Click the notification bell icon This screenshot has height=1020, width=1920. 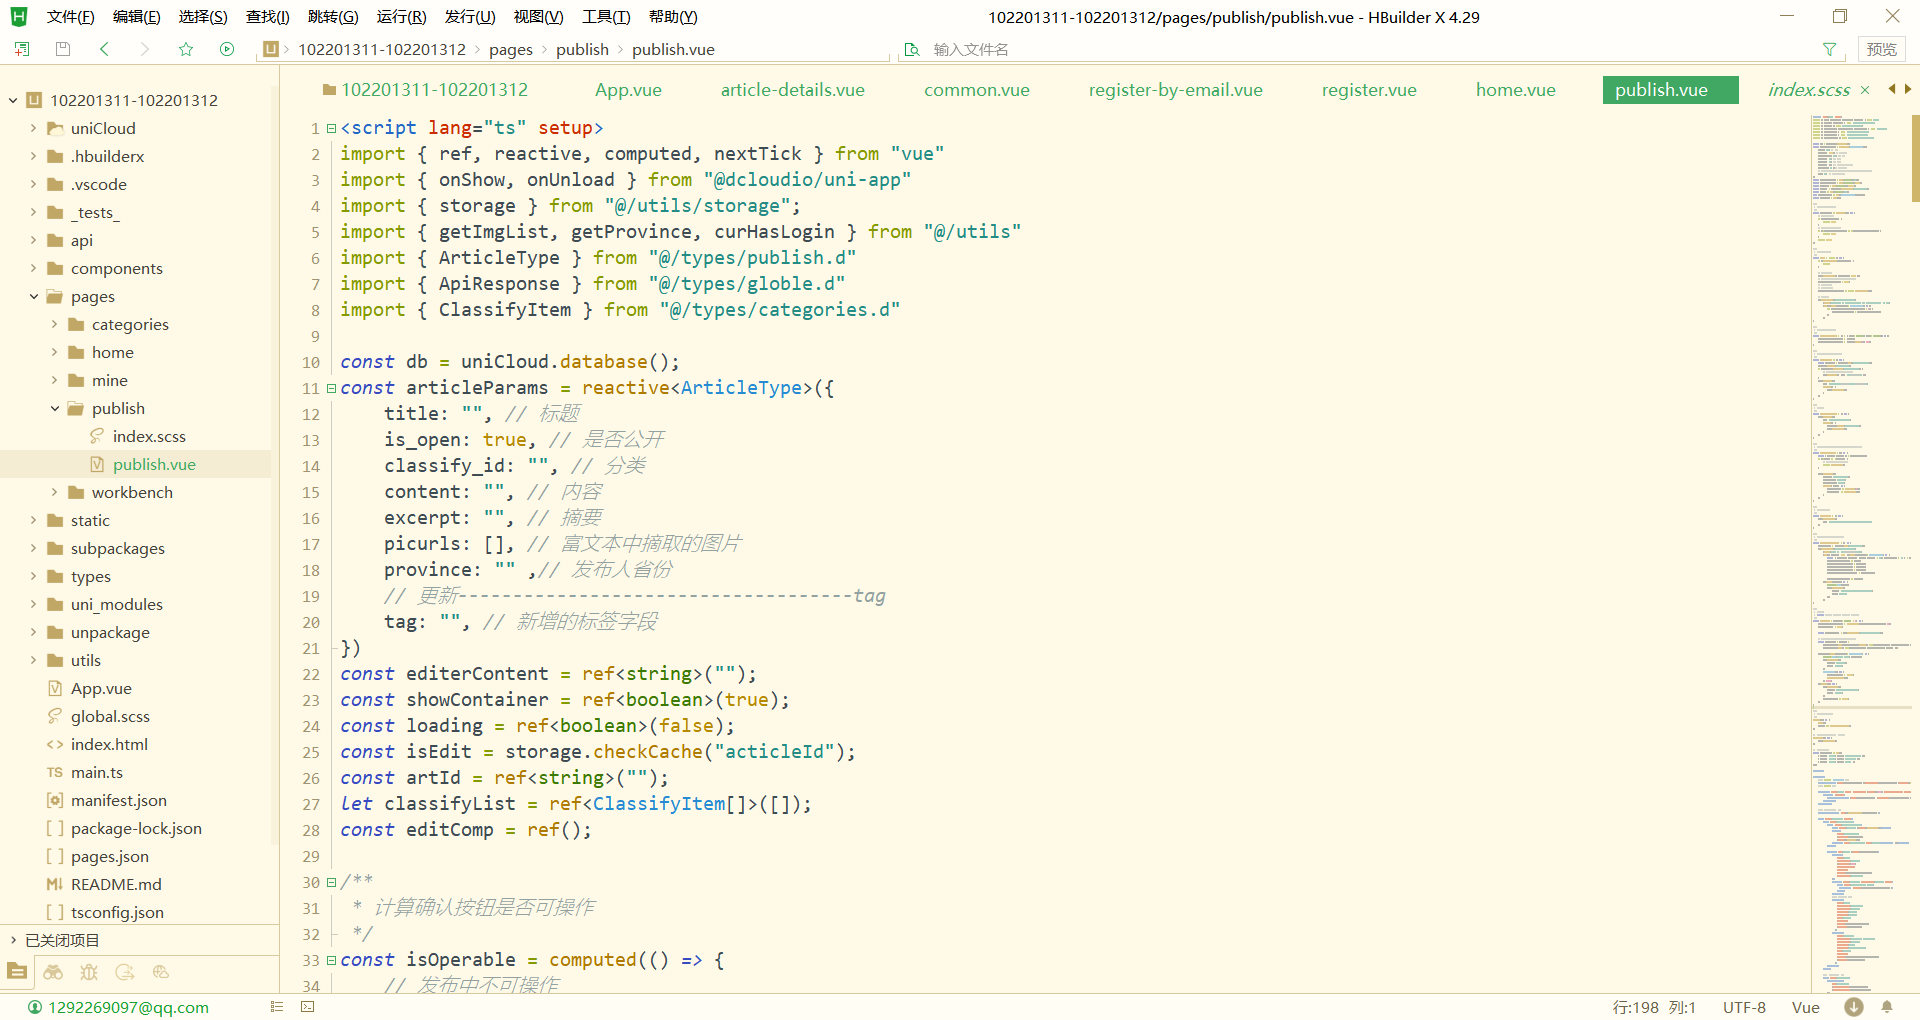point(1887,1007)
